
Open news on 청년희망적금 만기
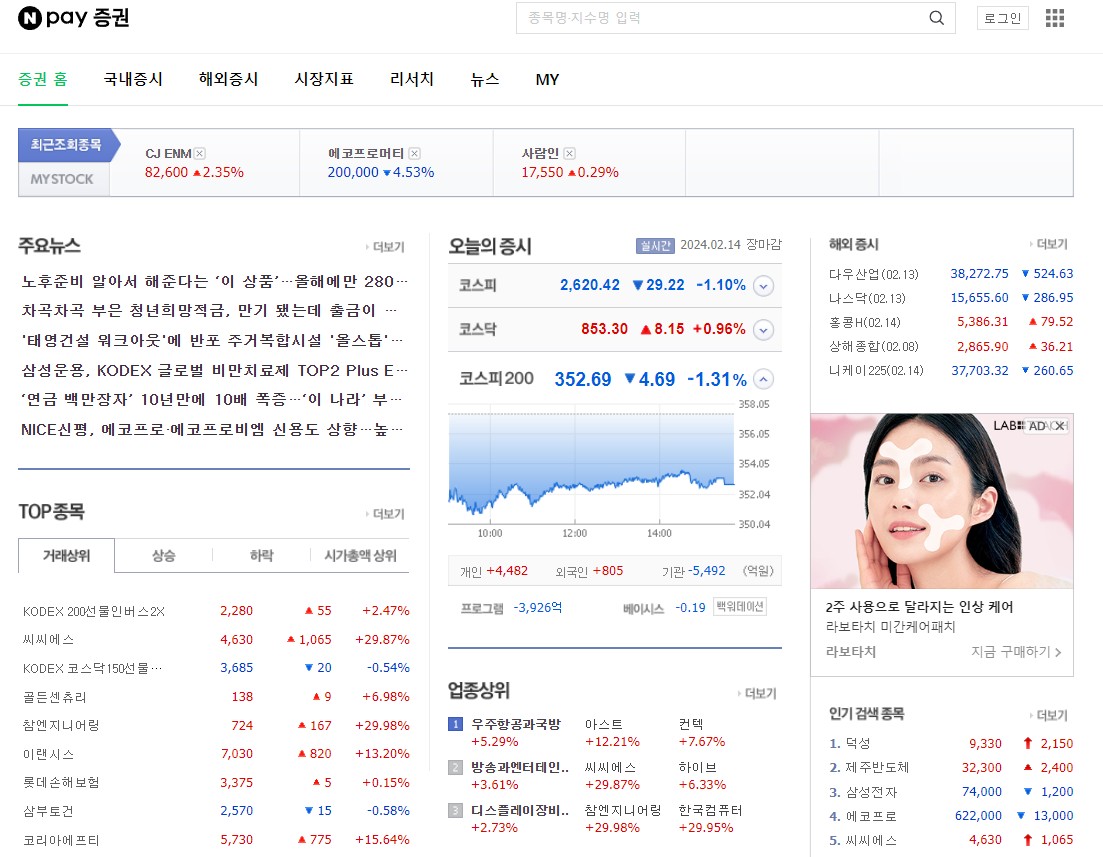(x=209, y=310)
